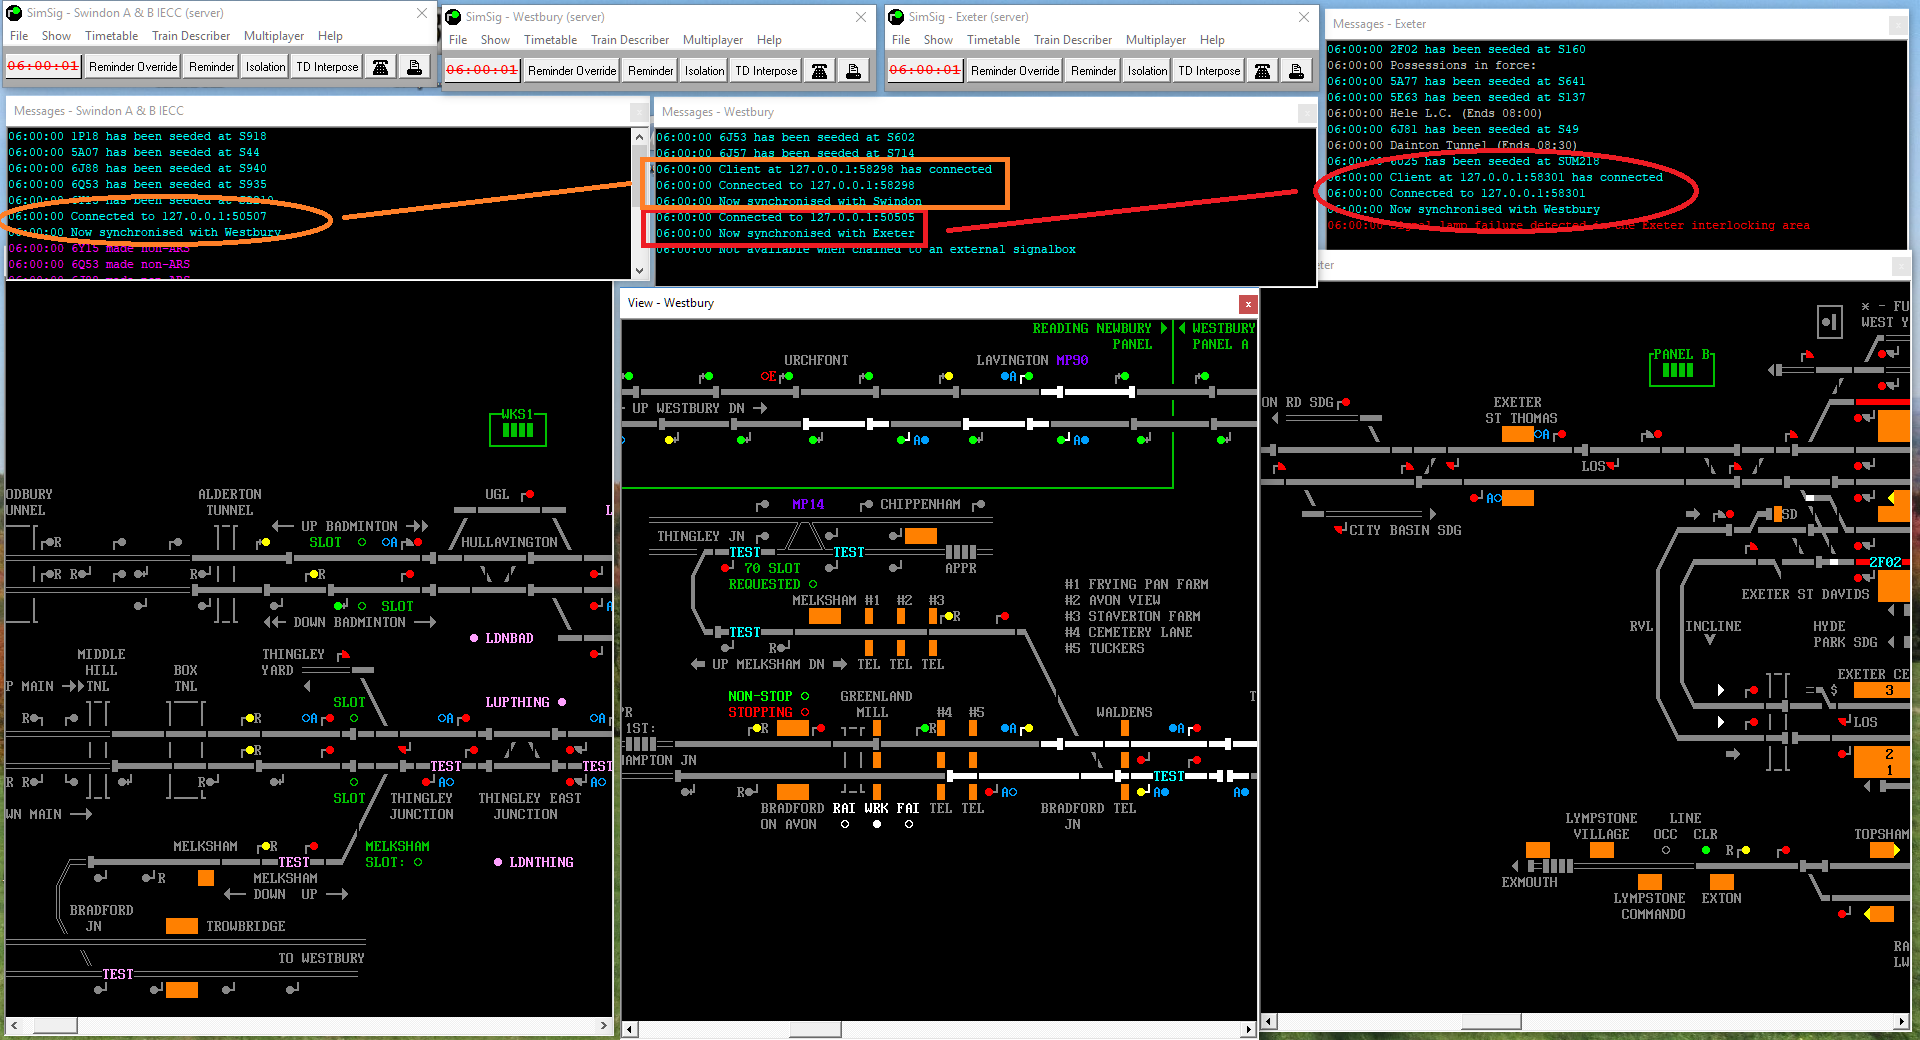Click the SimSig logo in Westbury title bar

453,17
